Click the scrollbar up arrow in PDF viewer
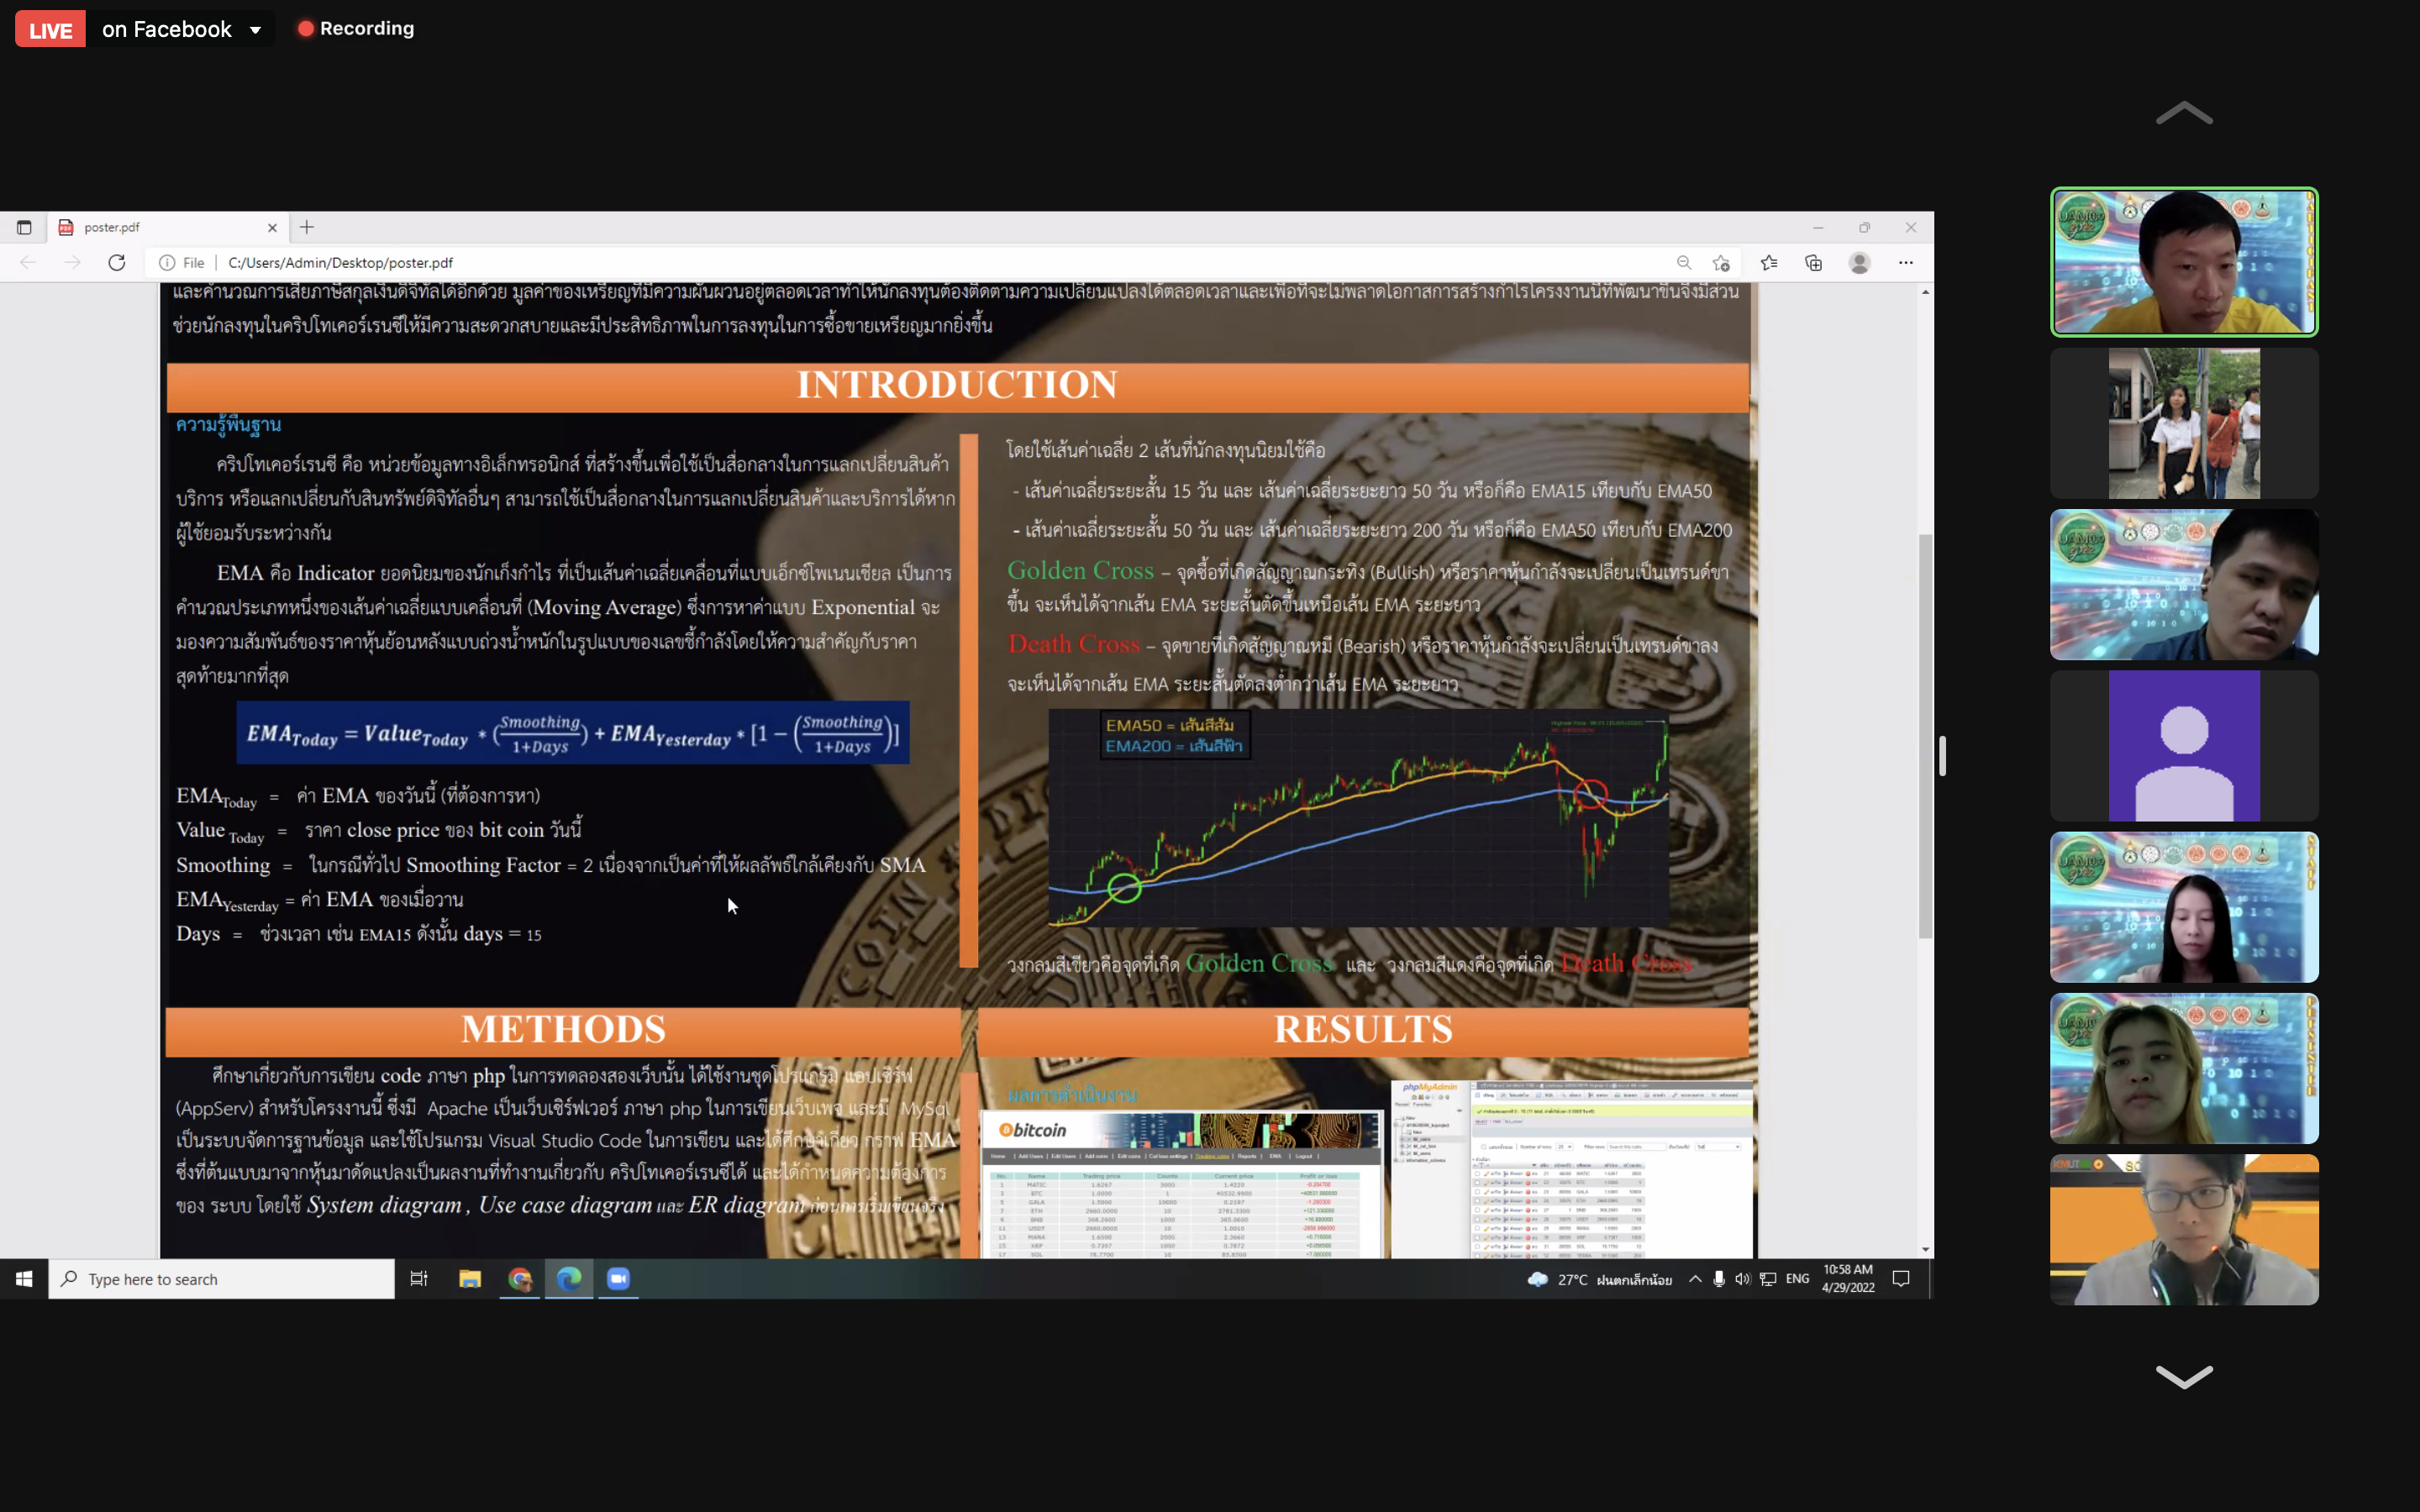This screenshot has width=2420, height=1512. coord(1925,292)
